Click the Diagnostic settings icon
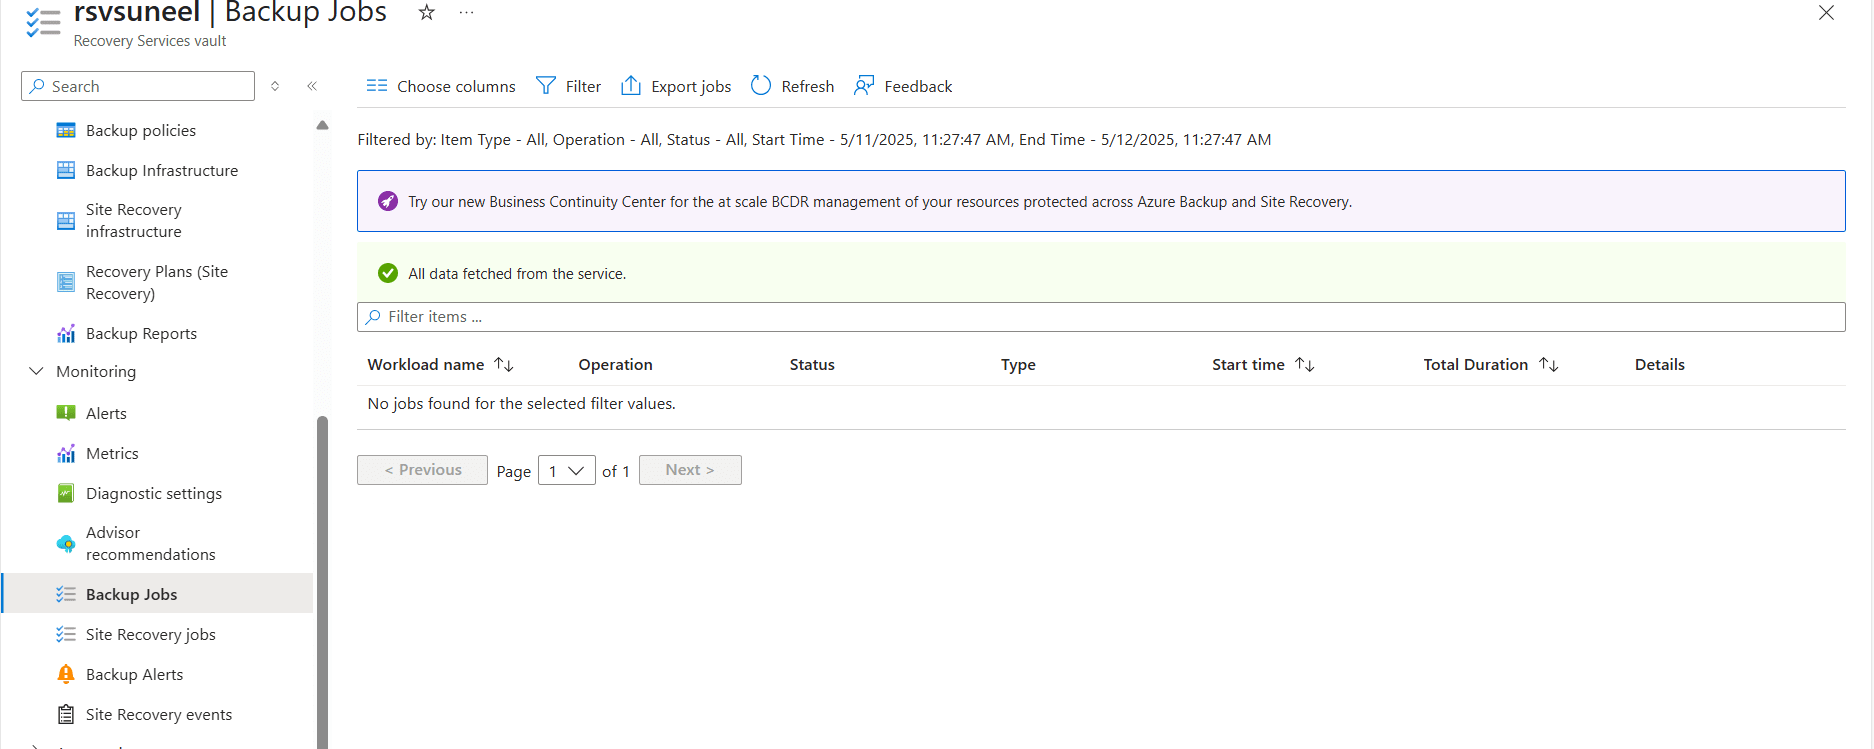 pos(66,493)
